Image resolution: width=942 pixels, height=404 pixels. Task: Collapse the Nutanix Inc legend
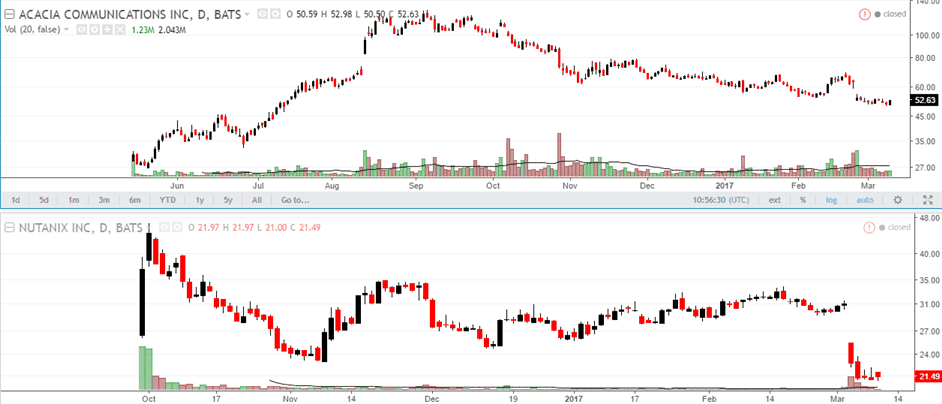pos(10,228)
